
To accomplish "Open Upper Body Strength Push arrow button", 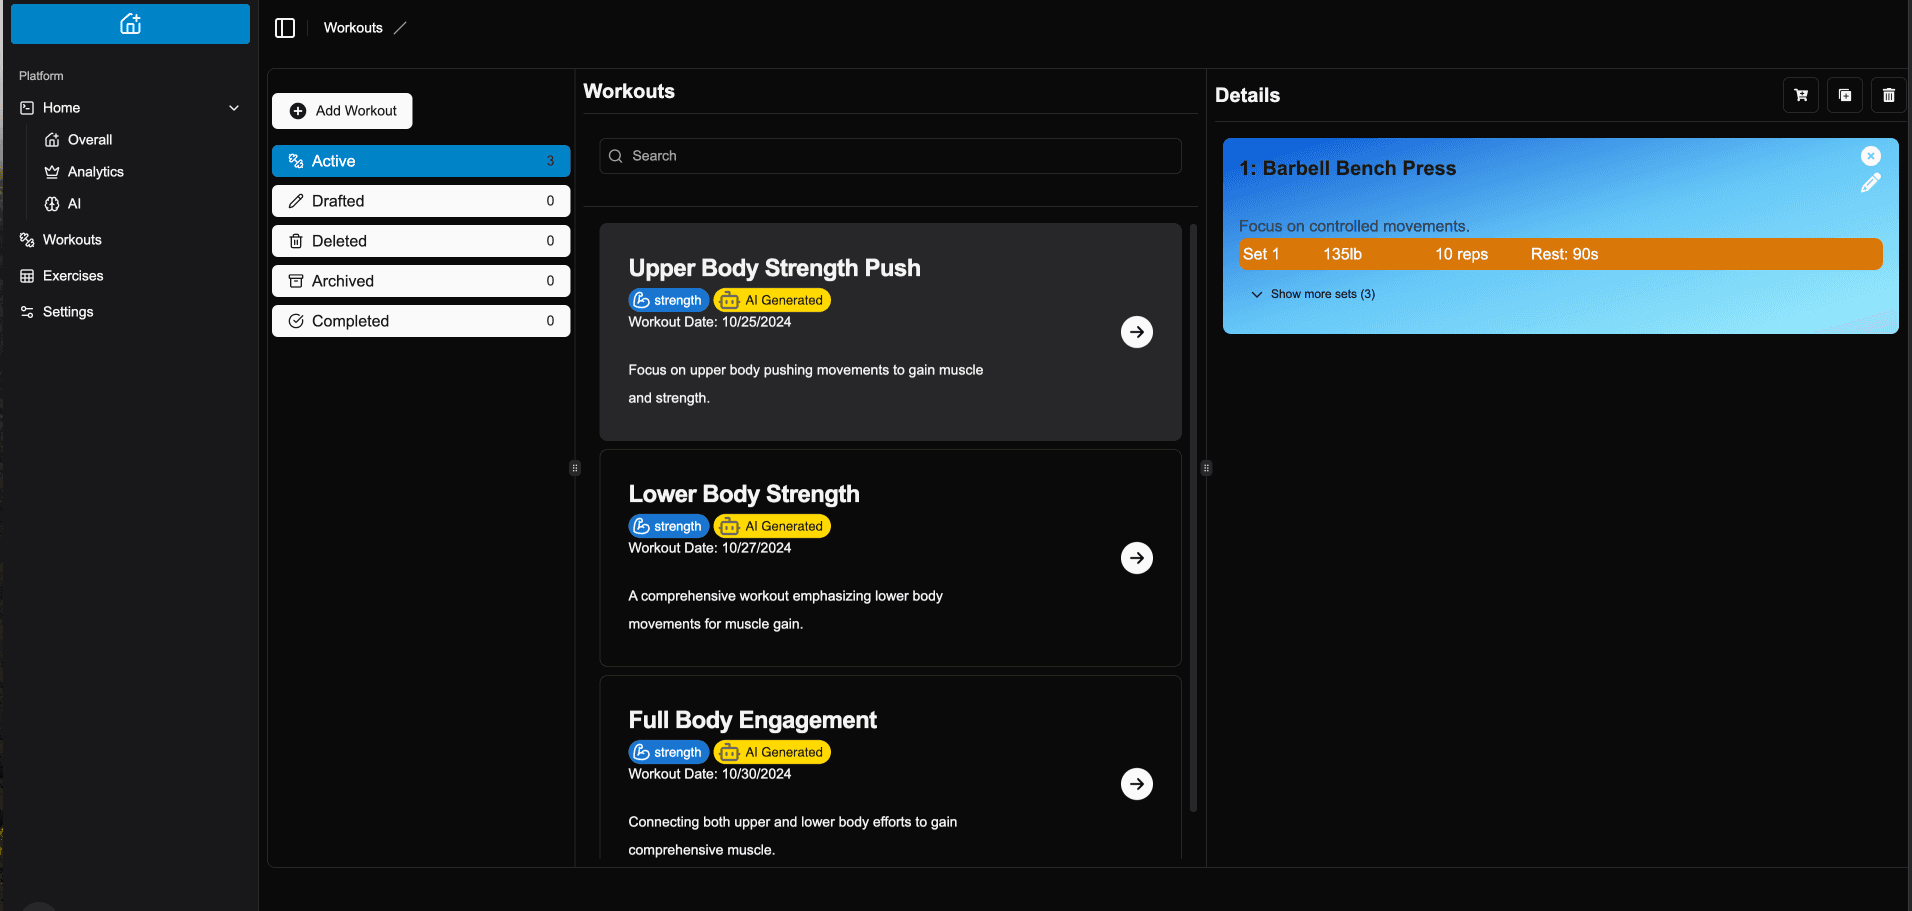I will pyautogui.click(x=1137, y=332).
